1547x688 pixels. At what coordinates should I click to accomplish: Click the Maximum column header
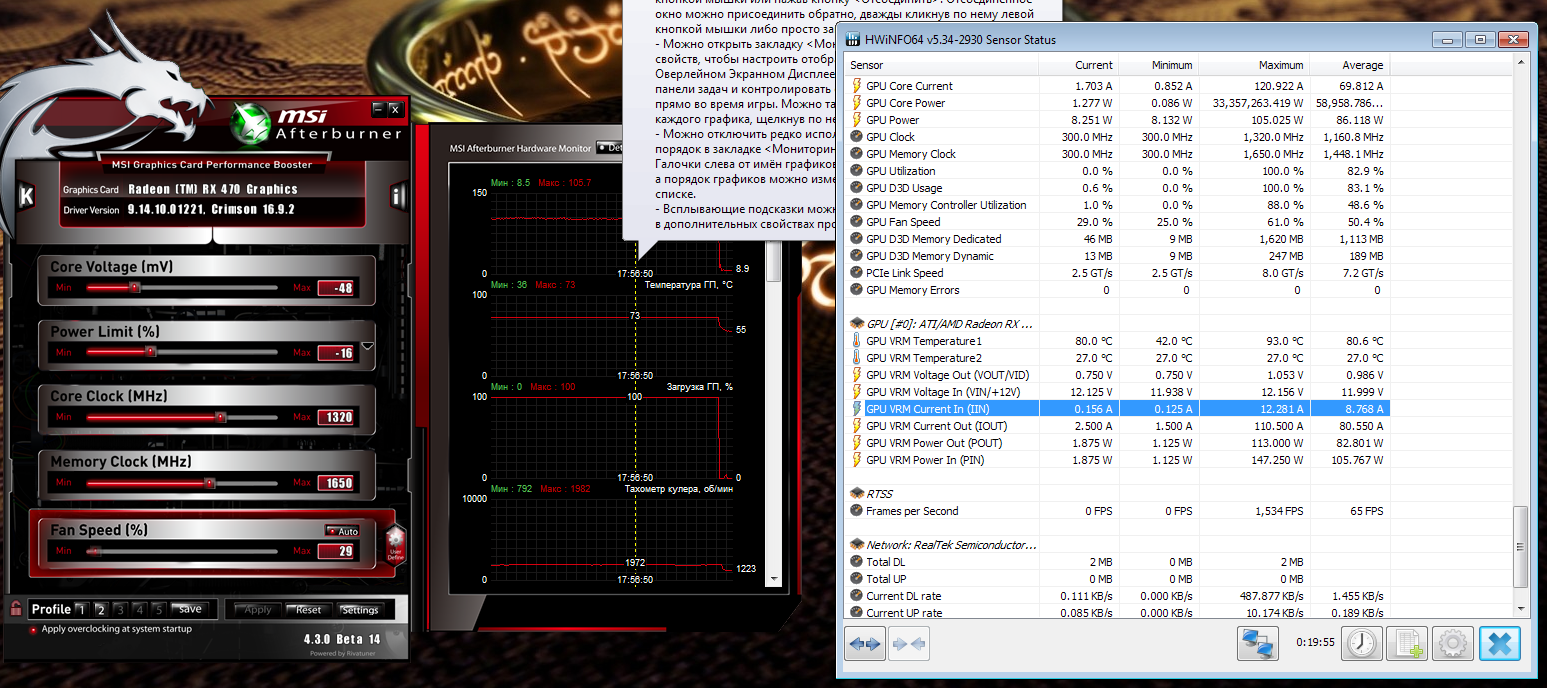tap(1253, 65)
